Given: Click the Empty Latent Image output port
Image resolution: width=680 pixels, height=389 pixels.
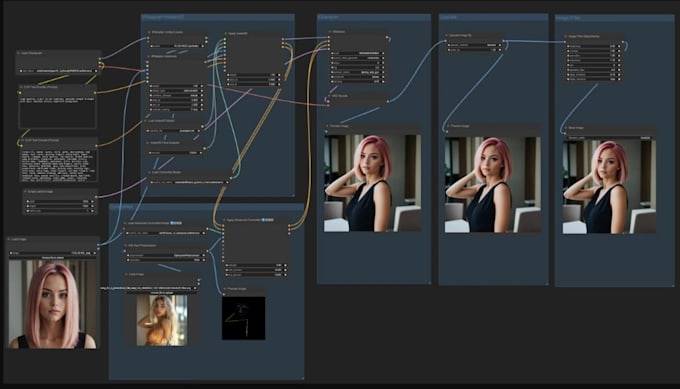Looking at the screenshot, I should [x=96, y=197].
